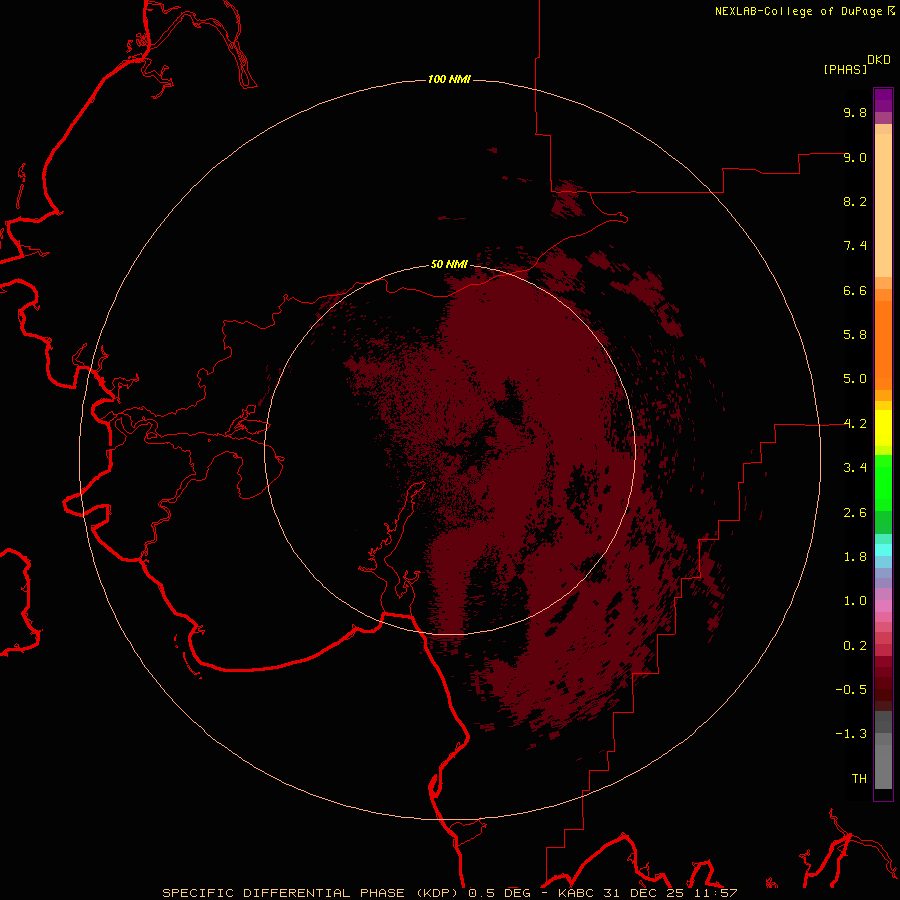Click the 5.0 scale value
900x900 pixels.
point(855,379)
